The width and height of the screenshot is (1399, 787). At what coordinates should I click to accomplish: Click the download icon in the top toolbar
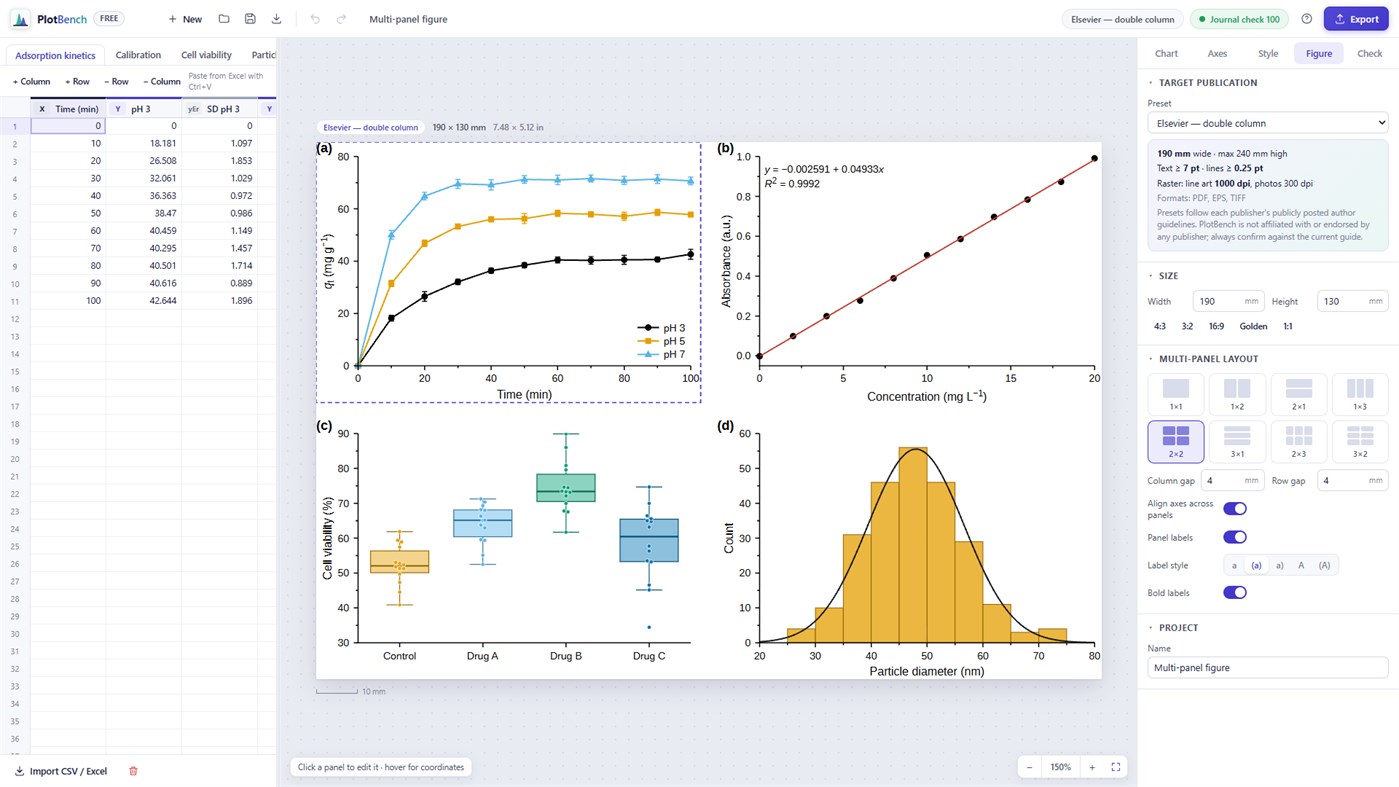276,19
